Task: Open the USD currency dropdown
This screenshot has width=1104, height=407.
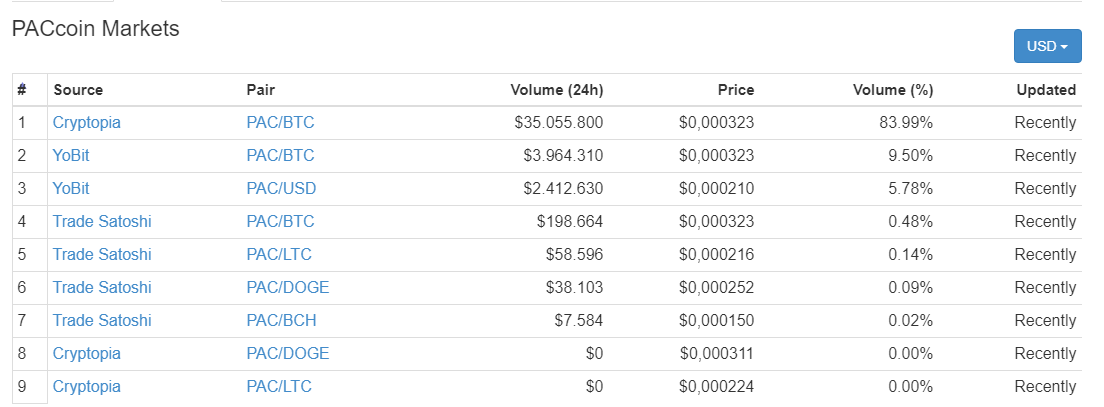Action: [x=1047, y=46]
